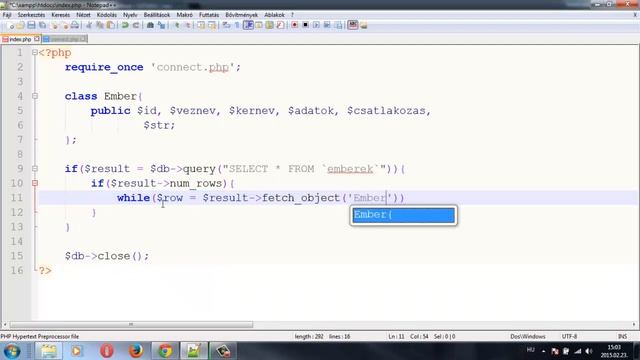Image resolution: width=640 pixels, height=360 pixels.
Task: Click the horizontal scrollbar thumb
Action: [x=131, y=324]
